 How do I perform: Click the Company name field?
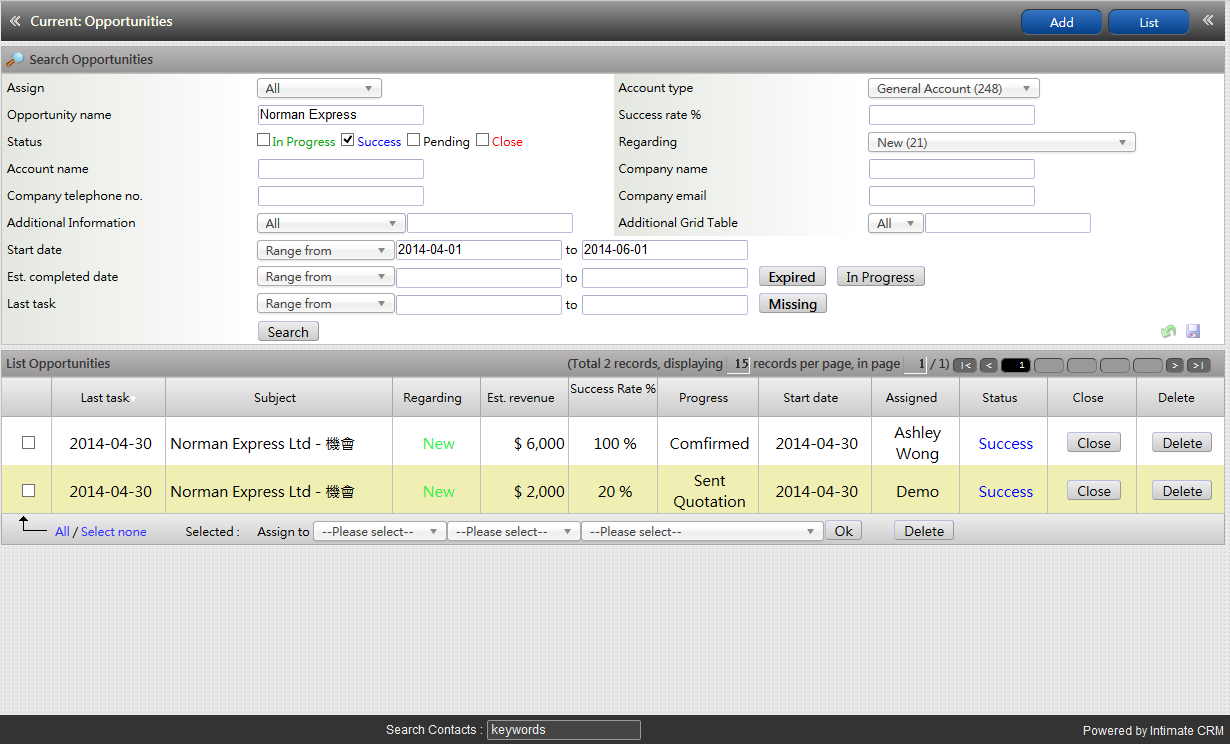point(952,169)
